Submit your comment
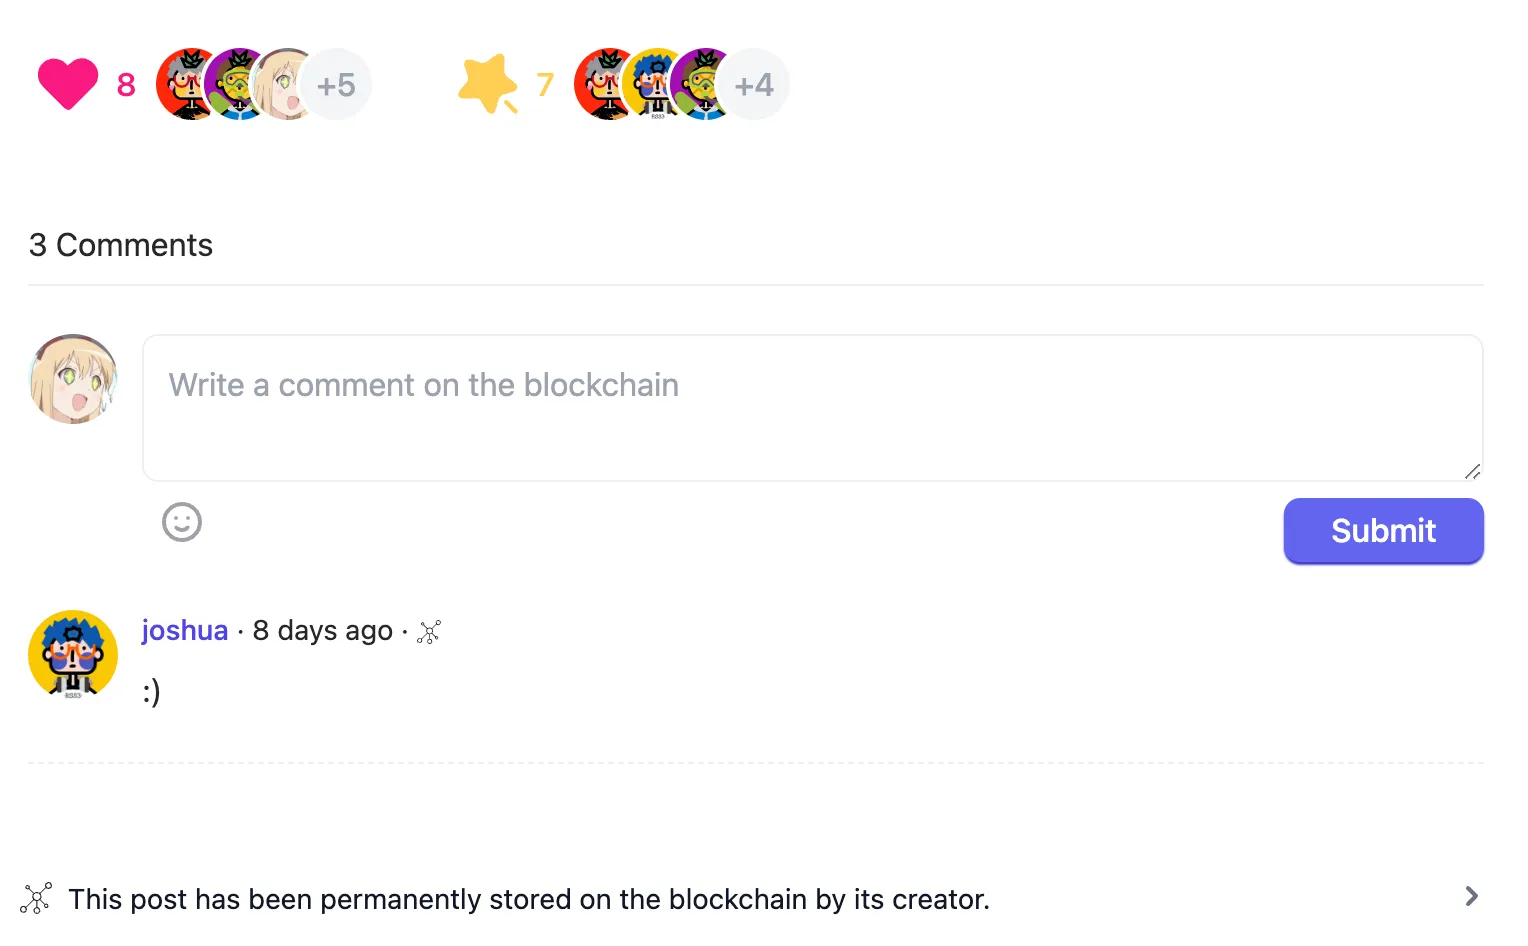The height and width of the screenshot is (946, 1528). coord(1383,531)
